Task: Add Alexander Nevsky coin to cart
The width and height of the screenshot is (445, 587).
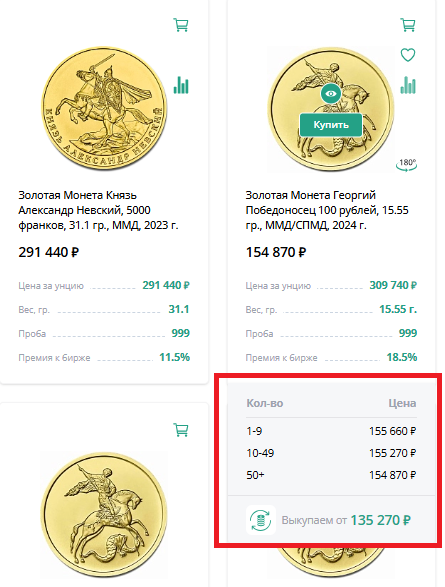Action: (x=181, y=25)
